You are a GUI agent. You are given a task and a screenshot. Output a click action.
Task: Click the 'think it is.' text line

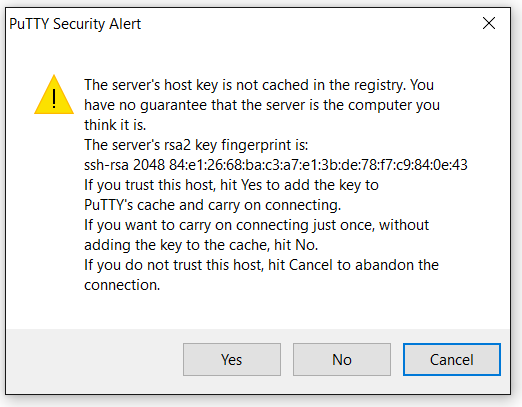(x=115, y=125)
